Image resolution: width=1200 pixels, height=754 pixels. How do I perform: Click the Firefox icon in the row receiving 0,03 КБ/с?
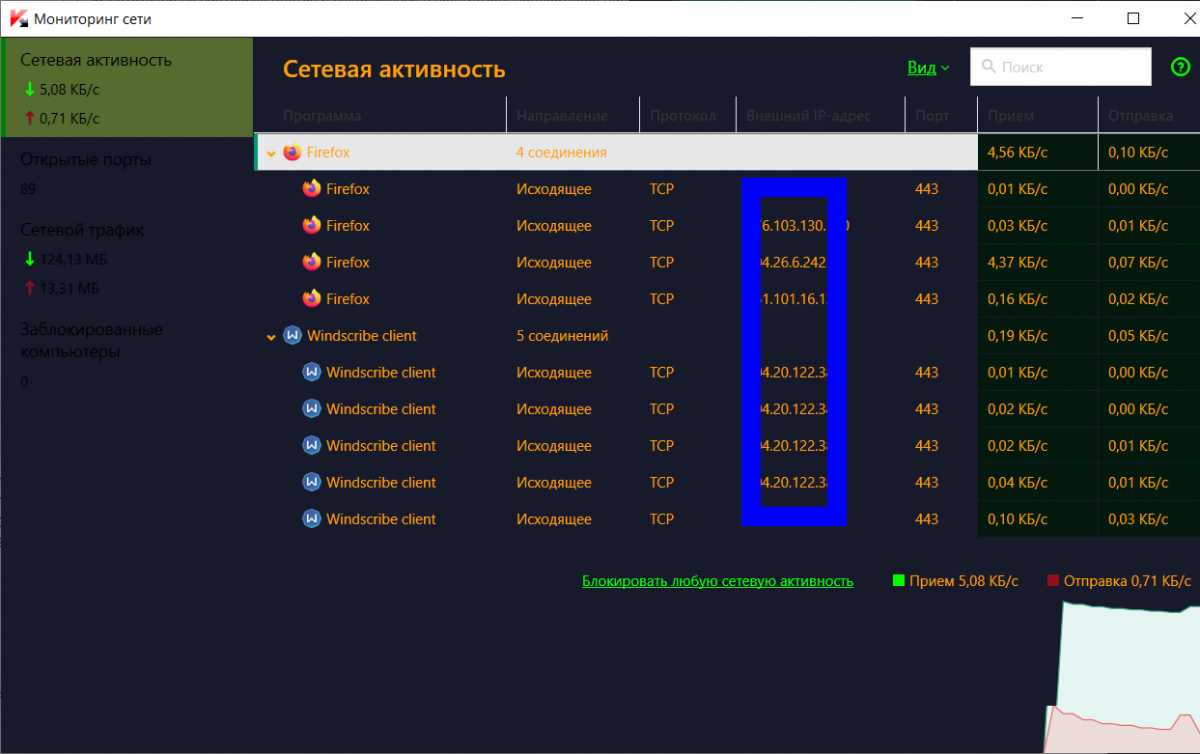pos(311,225)
